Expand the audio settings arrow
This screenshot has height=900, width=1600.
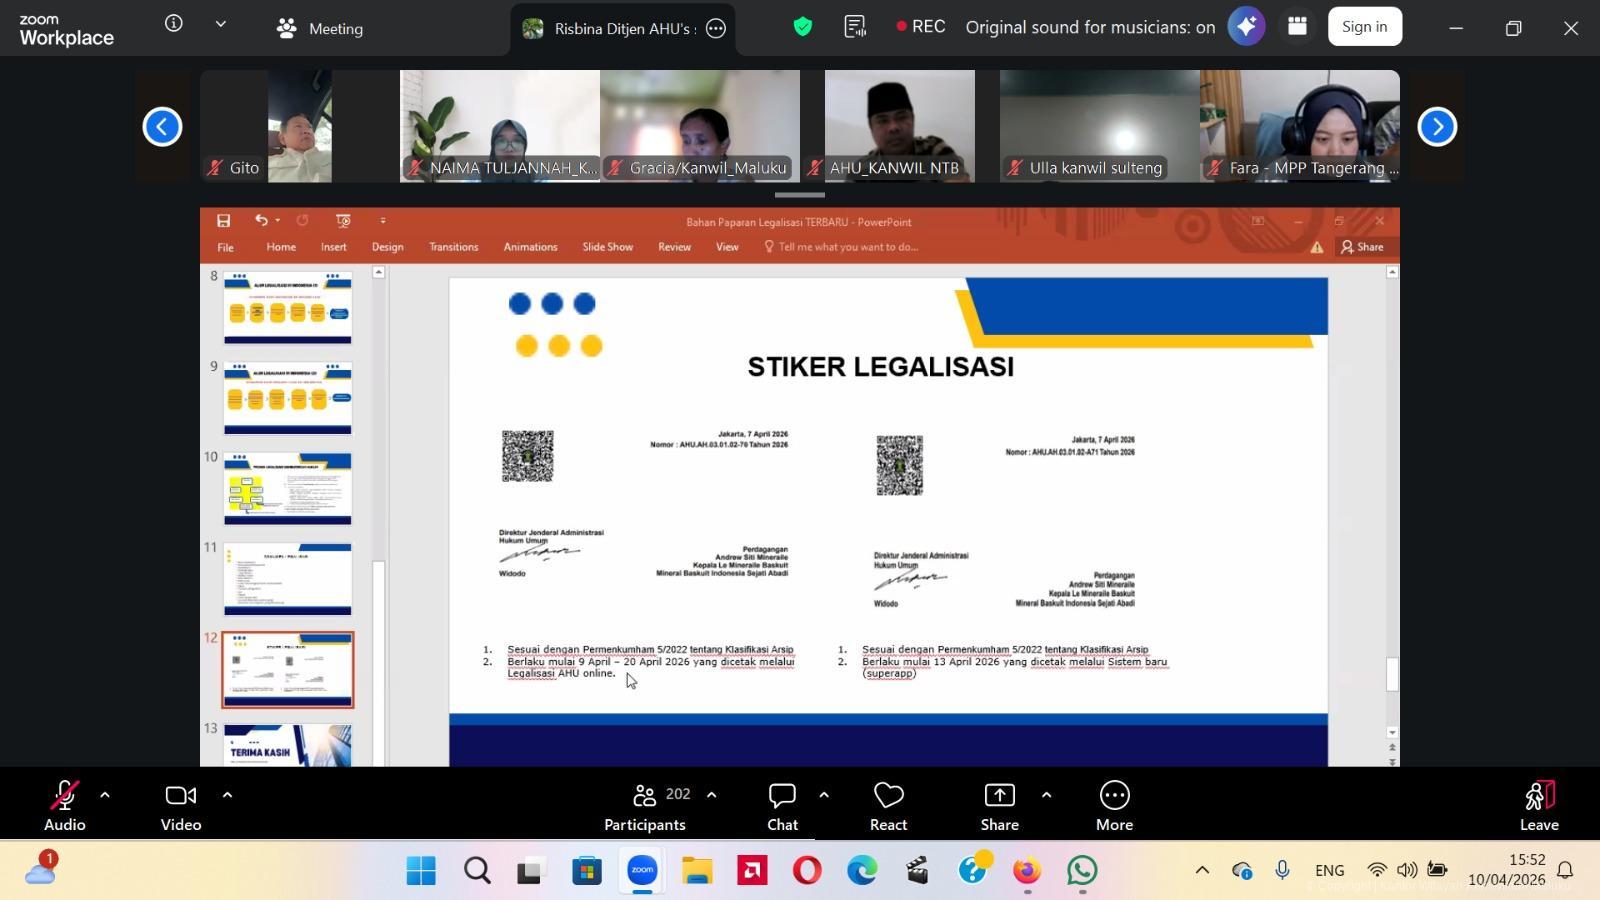tap(105, 795)
